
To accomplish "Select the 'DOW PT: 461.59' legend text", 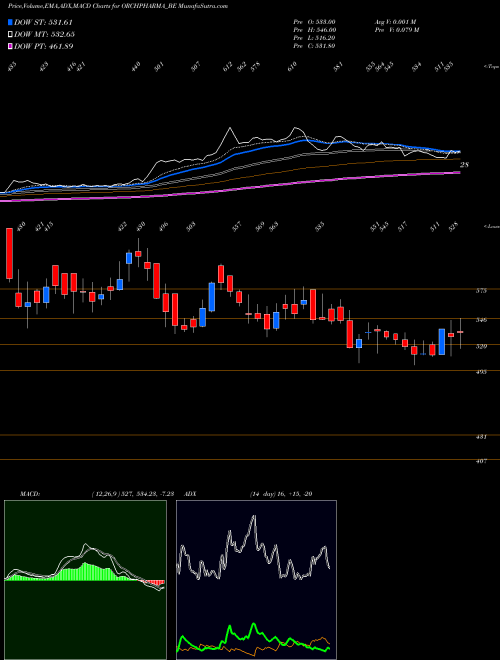I will 43,46.
